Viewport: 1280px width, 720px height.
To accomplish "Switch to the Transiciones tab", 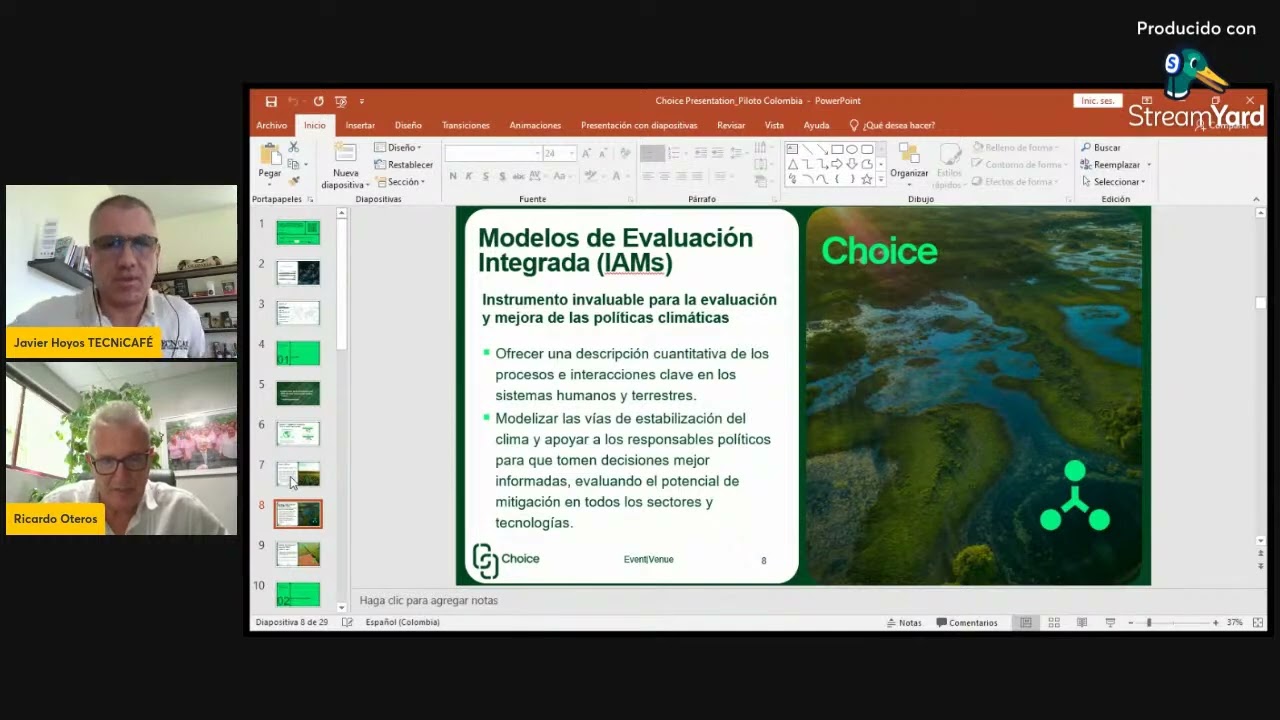I will (466, 126).
